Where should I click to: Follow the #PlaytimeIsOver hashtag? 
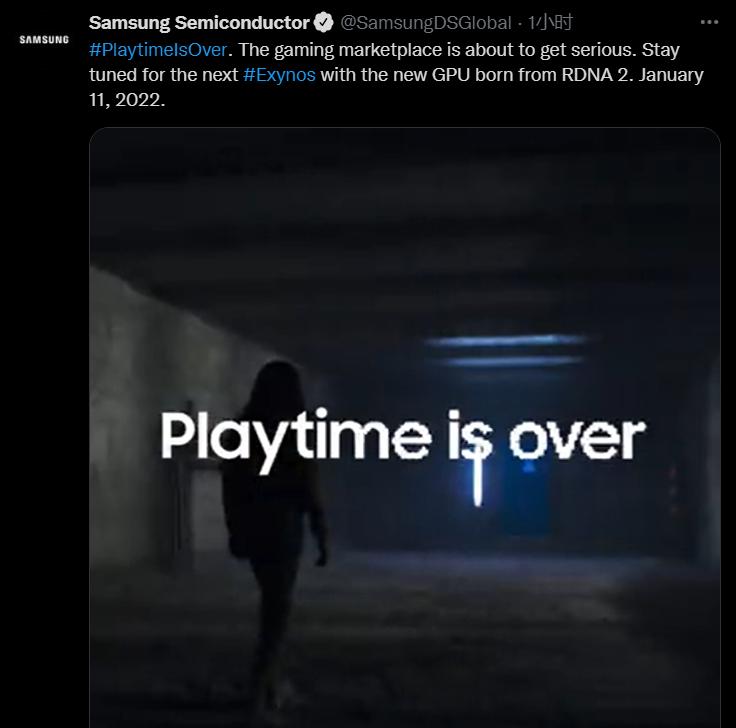(x=158, y=50)
